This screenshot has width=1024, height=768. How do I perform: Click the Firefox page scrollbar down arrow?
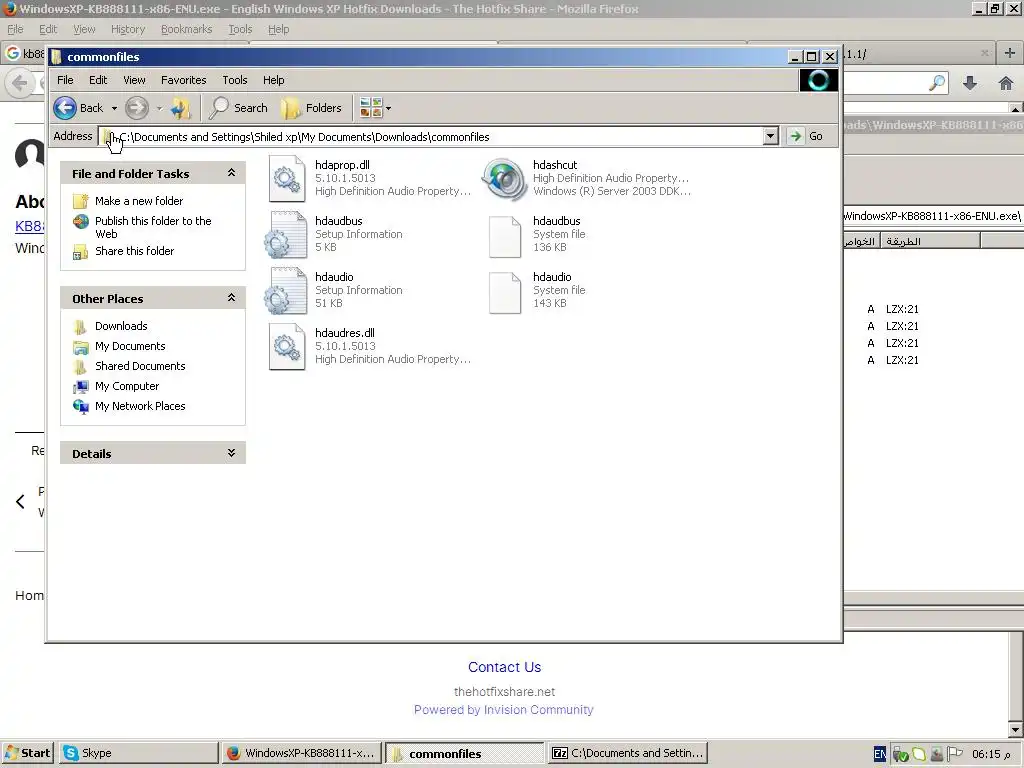pos(1016,730)
